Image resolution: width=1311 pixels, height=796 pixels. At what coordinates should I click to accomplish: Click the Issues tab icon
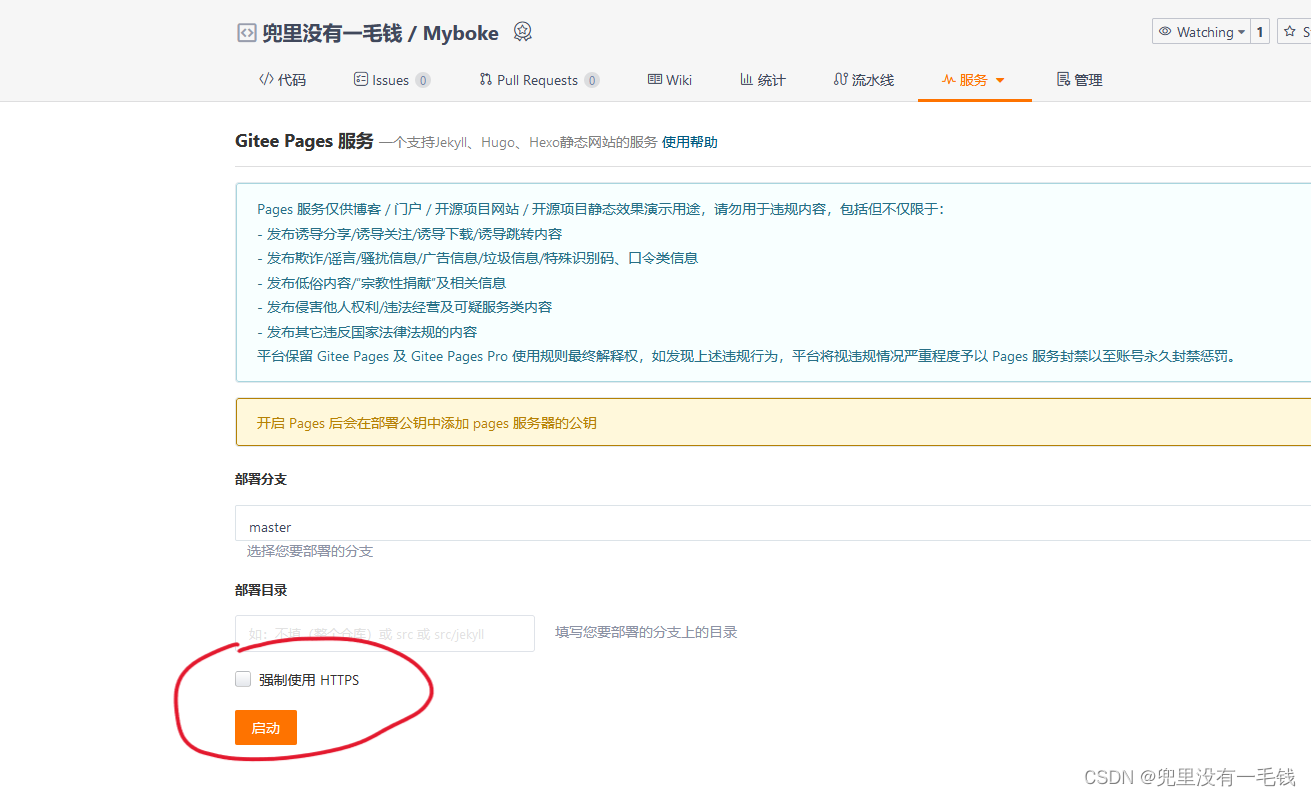pos(361,79)
